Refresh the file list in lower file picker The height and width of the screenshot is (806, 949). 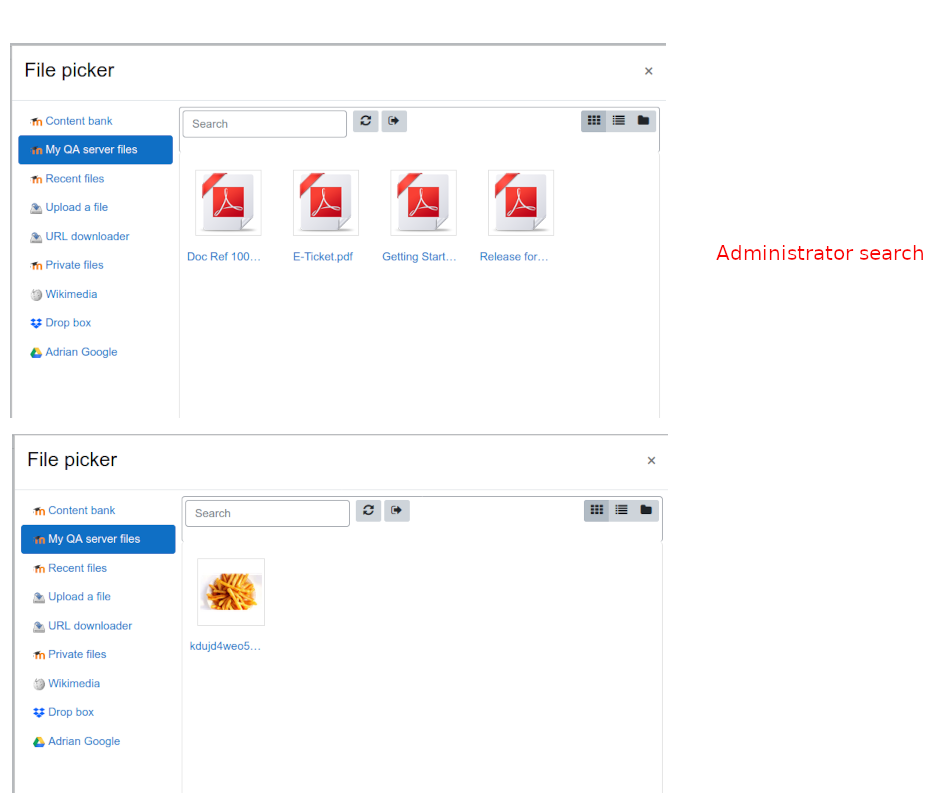(x=369, y=510)
